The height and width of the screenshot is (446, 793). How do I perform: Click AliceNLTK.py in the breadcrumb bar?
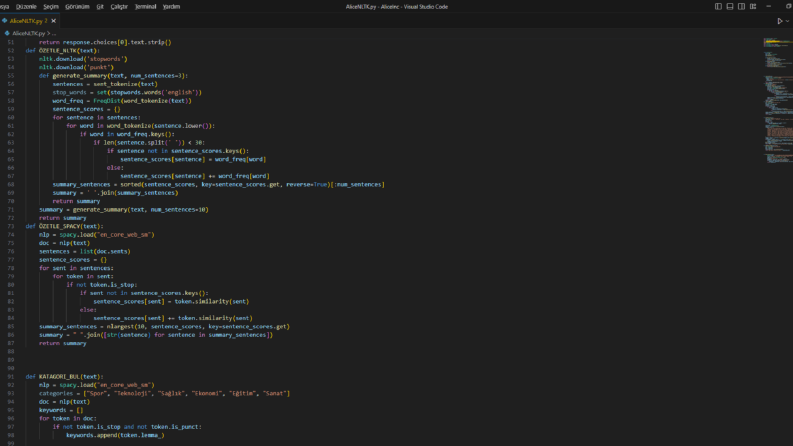(28, 33)
